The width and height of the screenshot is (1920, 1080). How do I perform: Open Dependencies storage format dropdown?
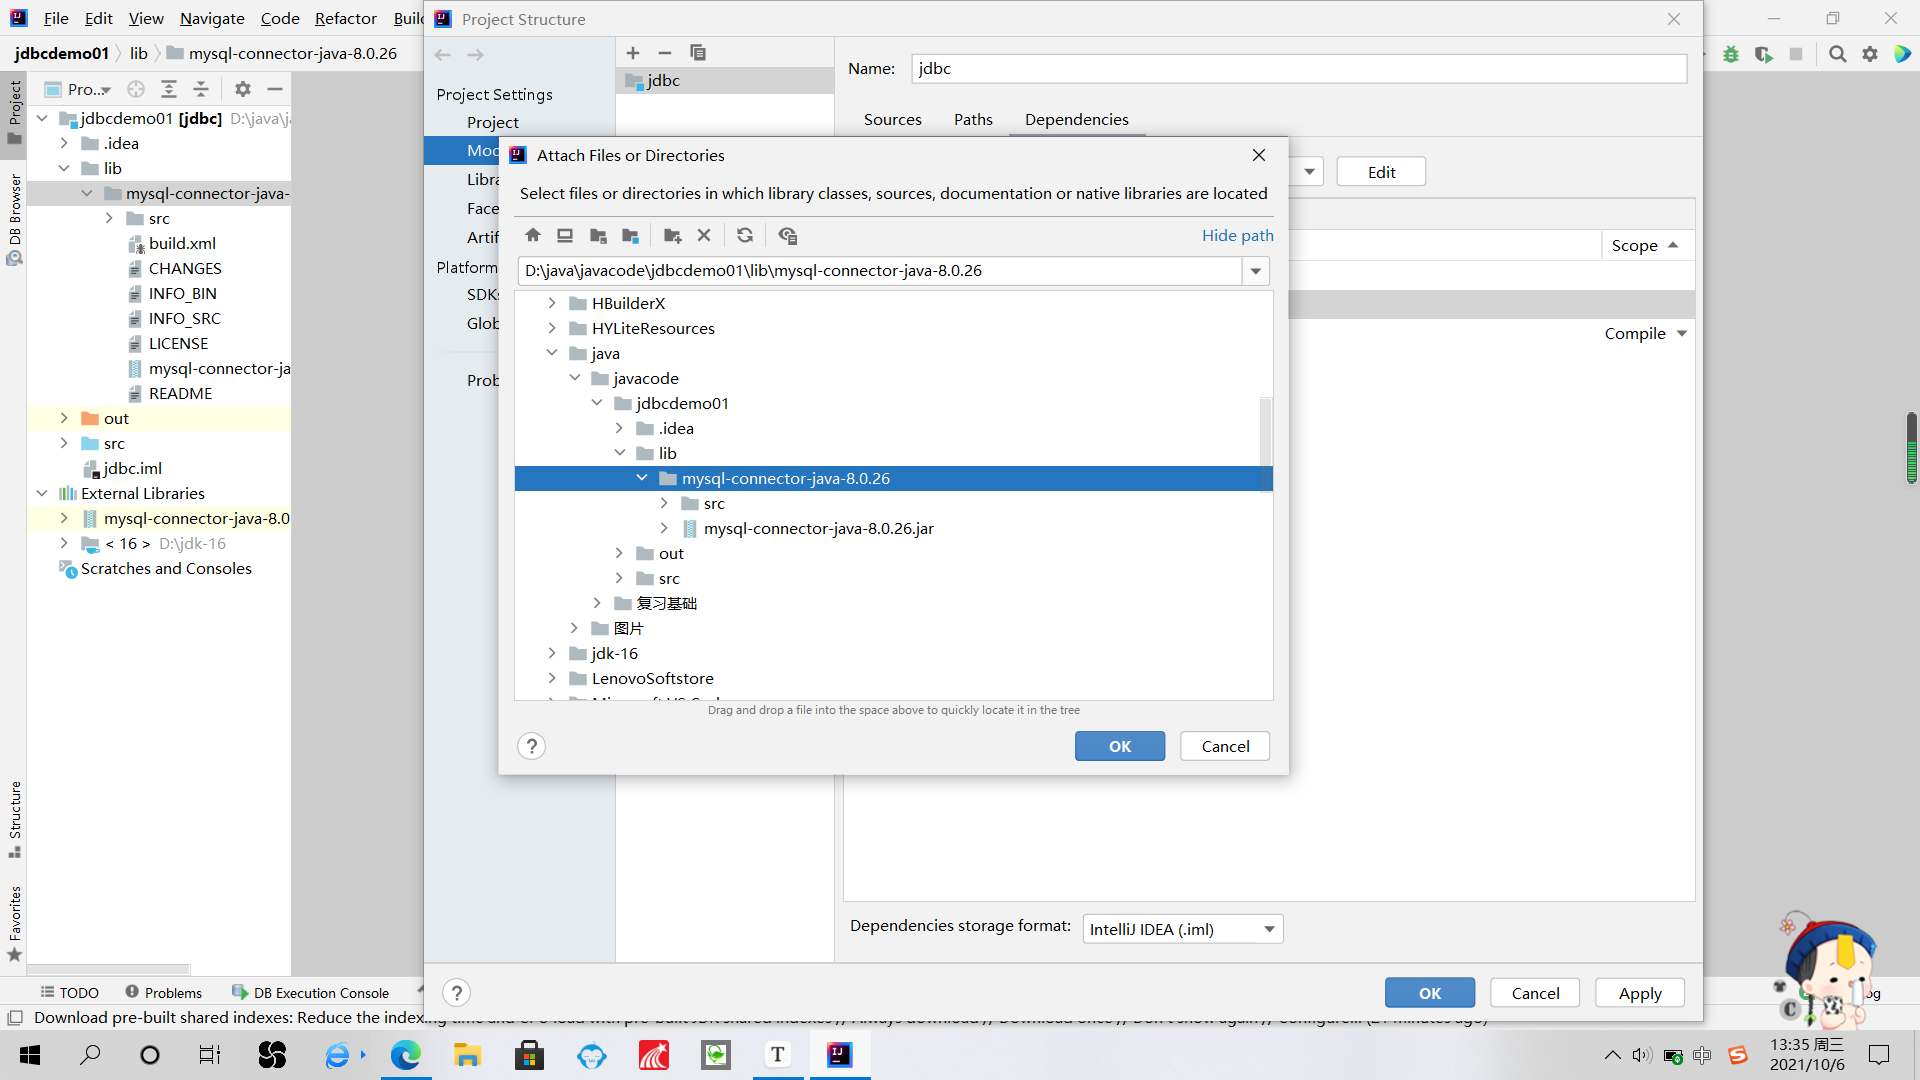[x=1269, y=929]
